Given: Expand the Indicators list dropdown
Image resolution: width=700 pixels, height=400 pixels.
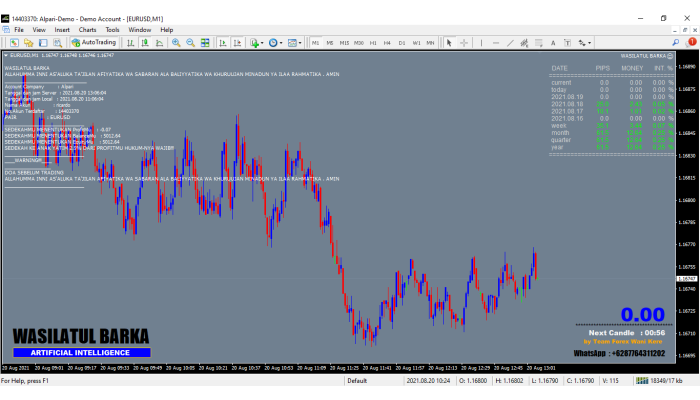Looking at the screenshot, I should 258,43.
